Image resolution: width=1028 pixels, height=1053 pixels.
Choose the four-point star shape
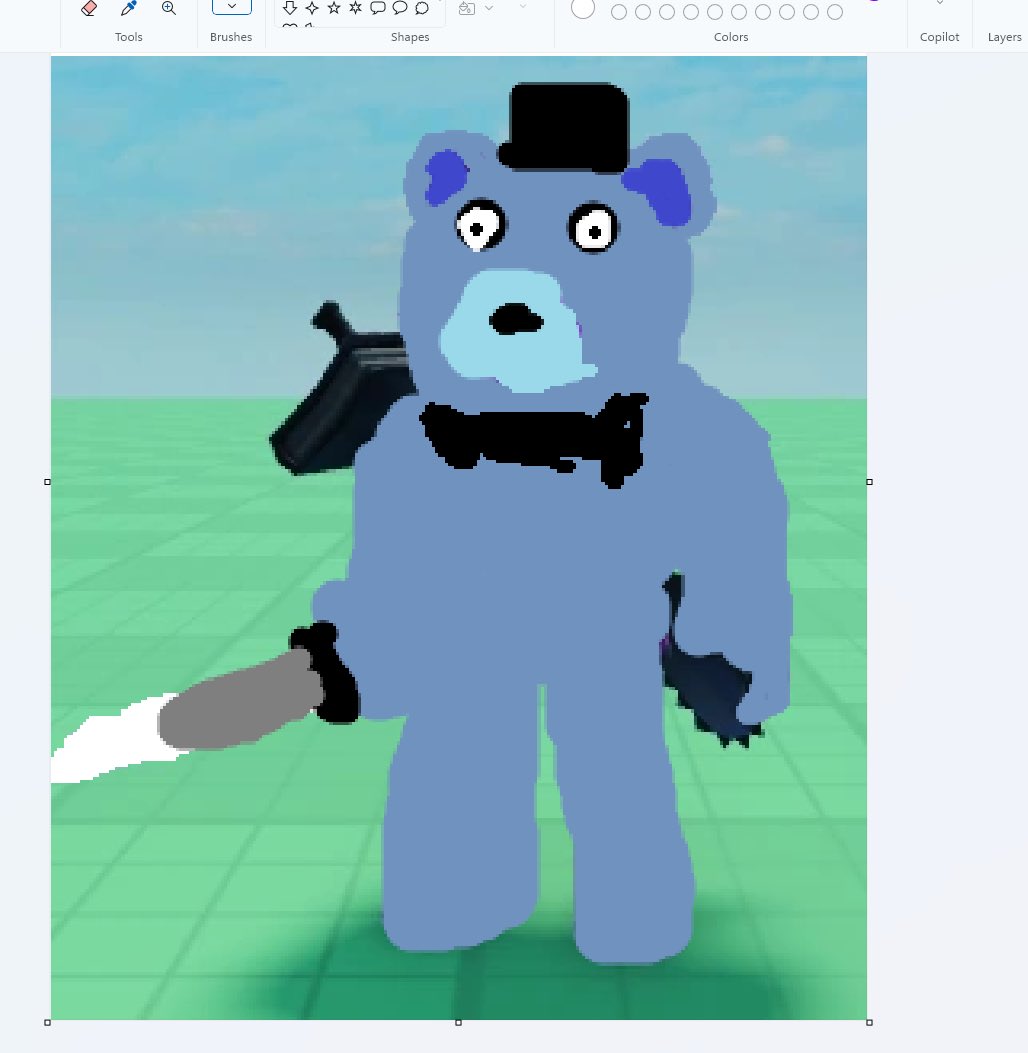click(312, 8)
